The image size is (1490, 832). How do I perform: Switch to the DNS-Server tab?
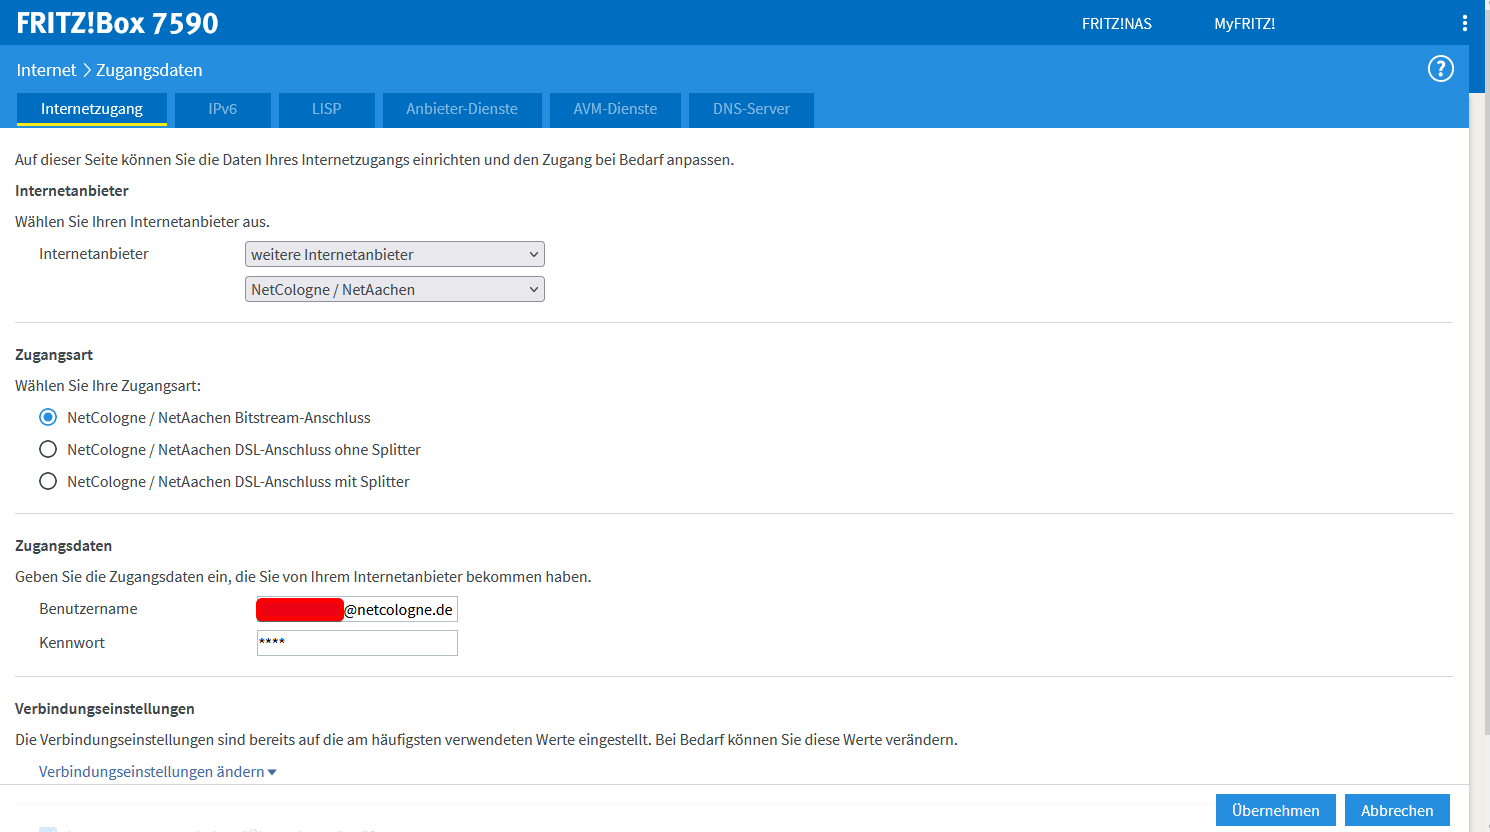tap(751, 109)
